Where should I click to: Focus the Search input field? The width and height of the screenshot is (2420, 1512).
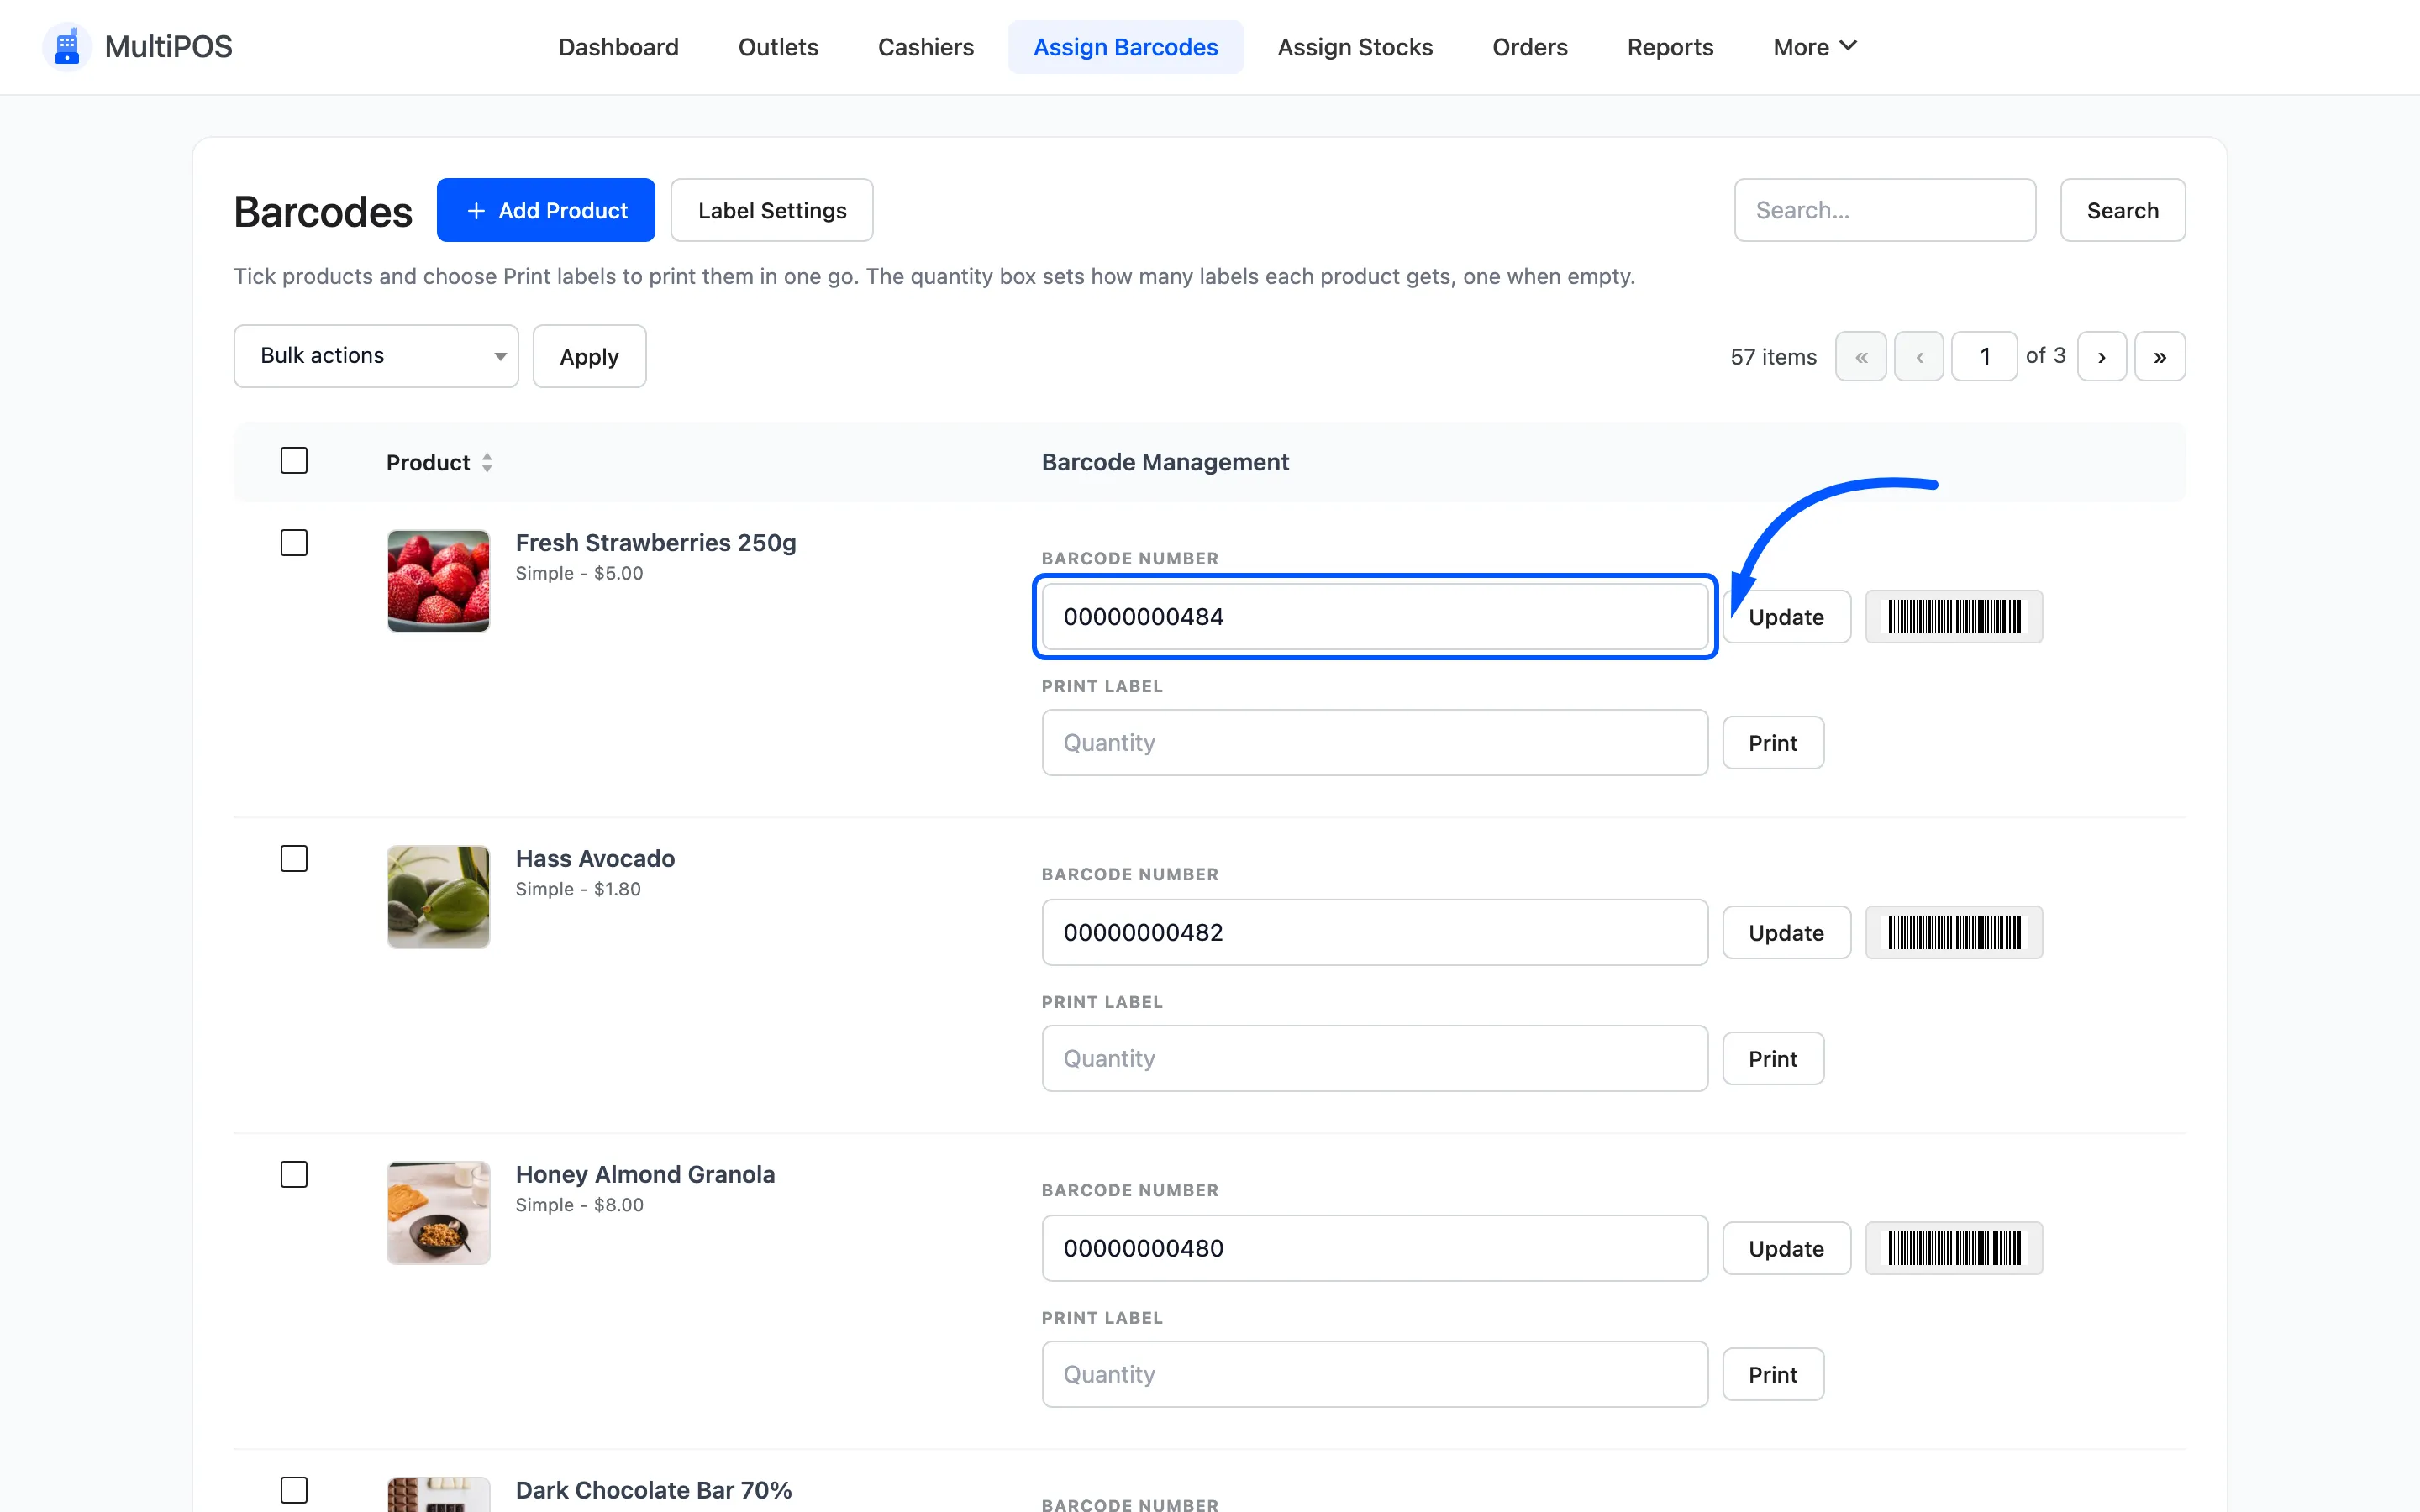click(1884, 210)
